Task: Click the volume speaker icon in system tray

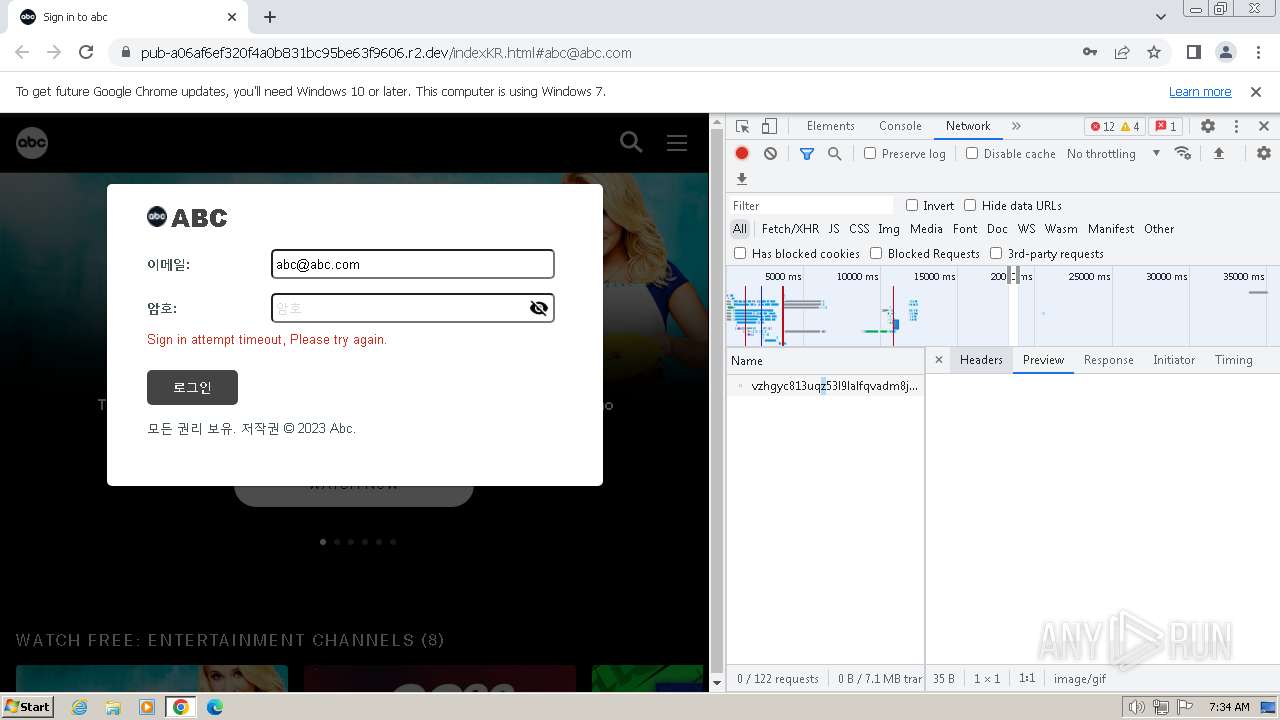Action: tap(1136, 707)
